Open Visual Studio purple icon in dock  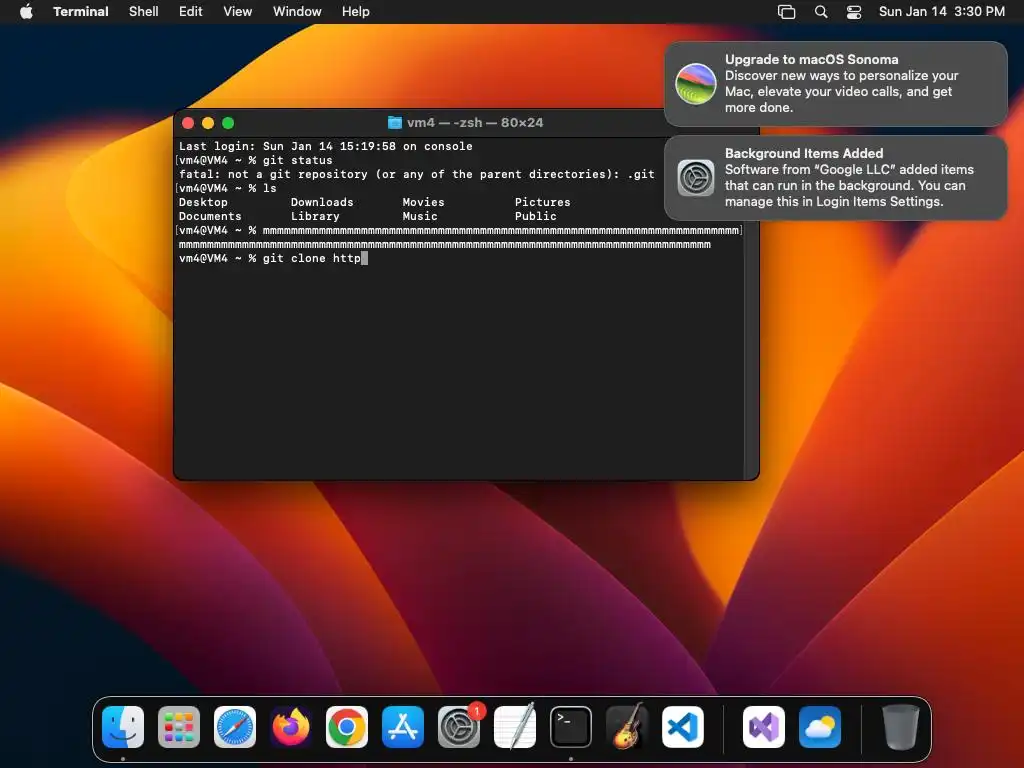coord(763,726)
